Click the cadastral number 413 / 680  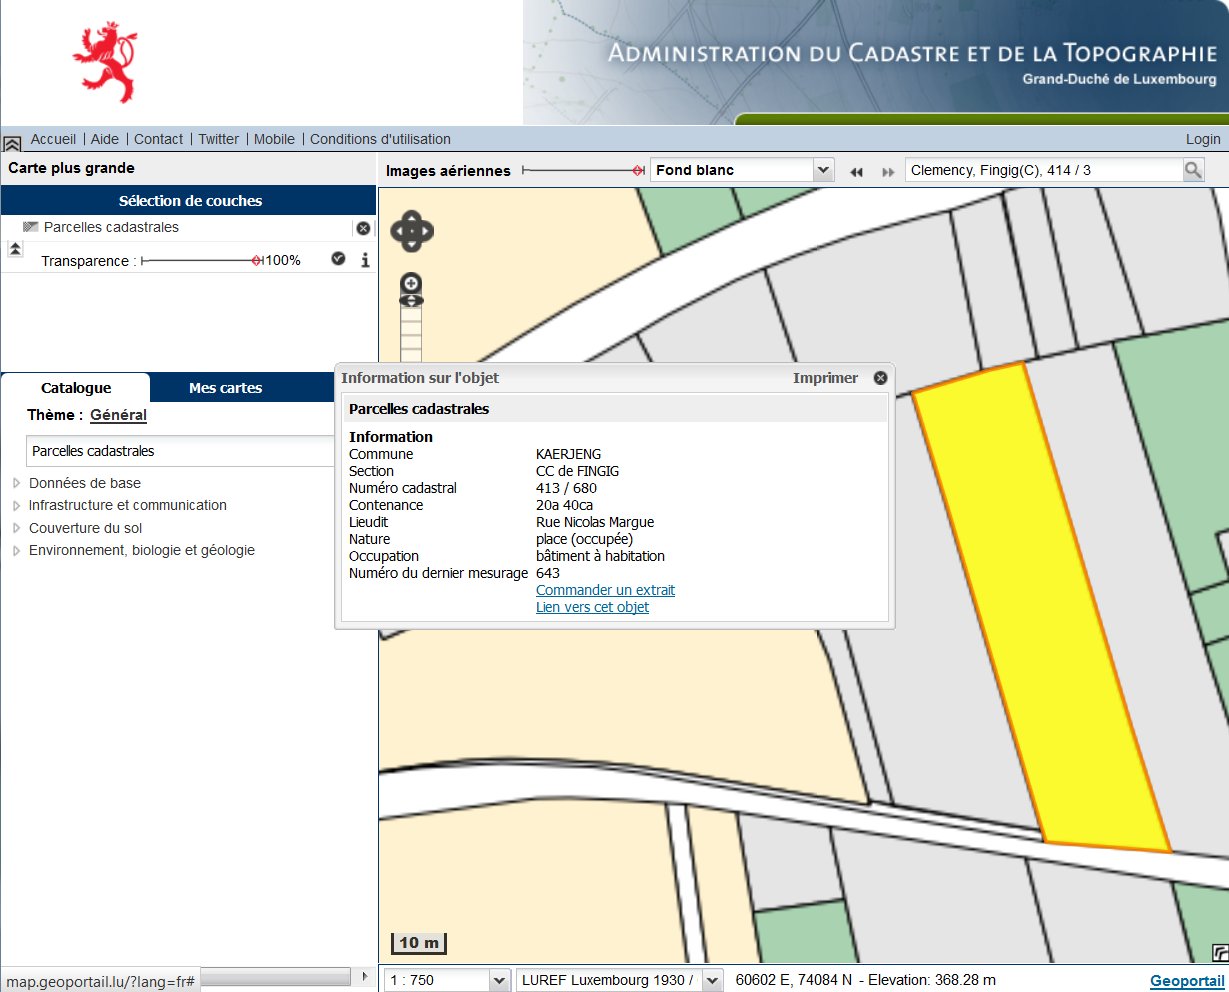pyautogui.click(x=566, y=488)
